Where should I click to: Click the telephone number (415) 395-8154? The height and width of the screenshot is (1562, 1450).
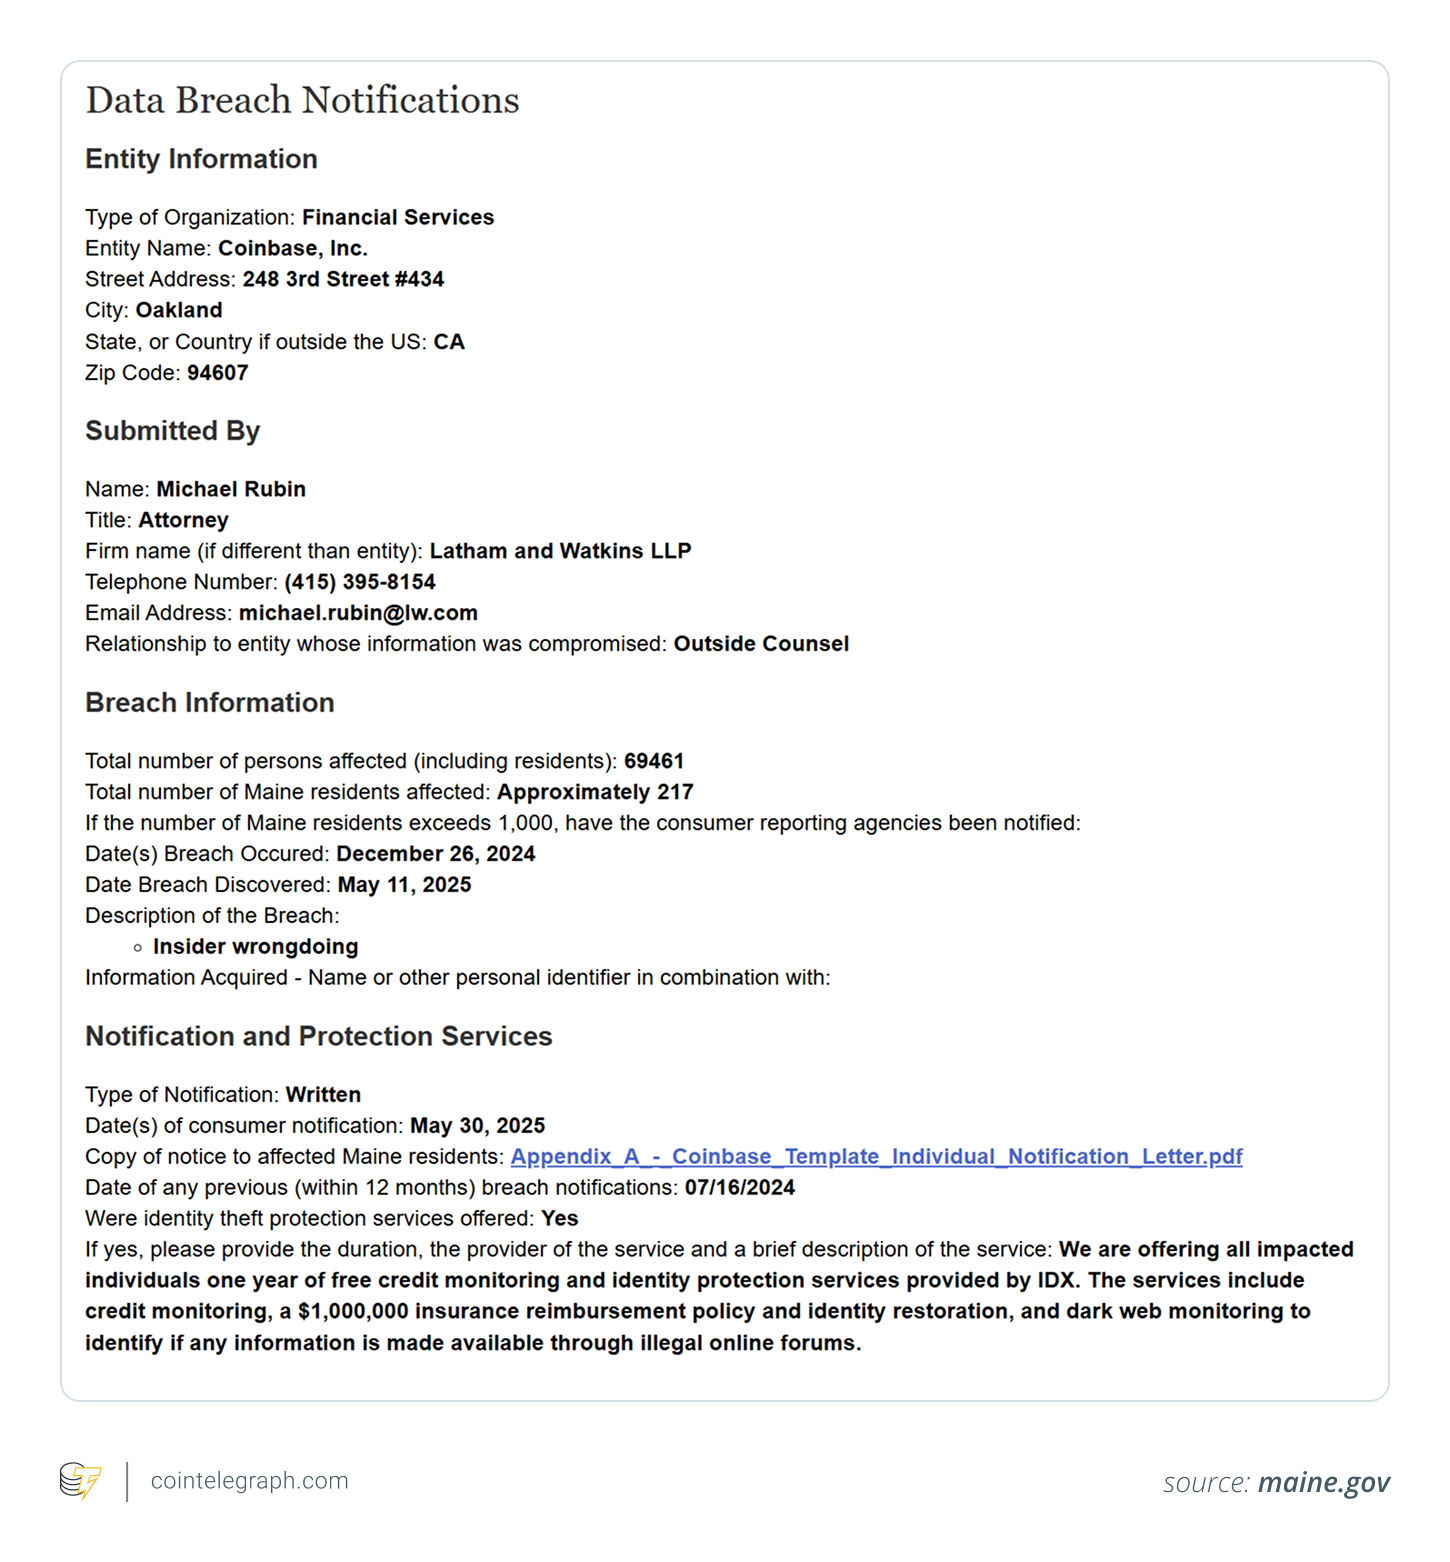click(x=360, y=582)
